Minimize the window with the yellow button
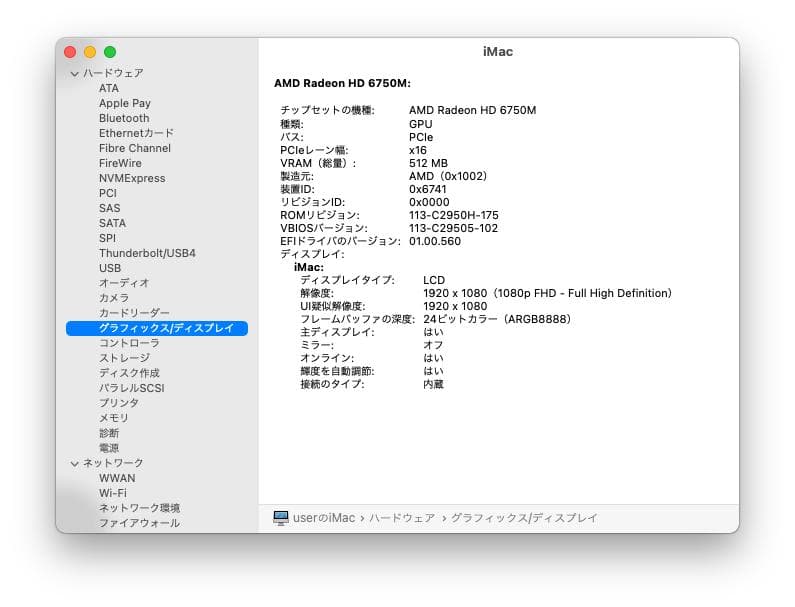Screen dimensions: 795x607 (90, 52)
